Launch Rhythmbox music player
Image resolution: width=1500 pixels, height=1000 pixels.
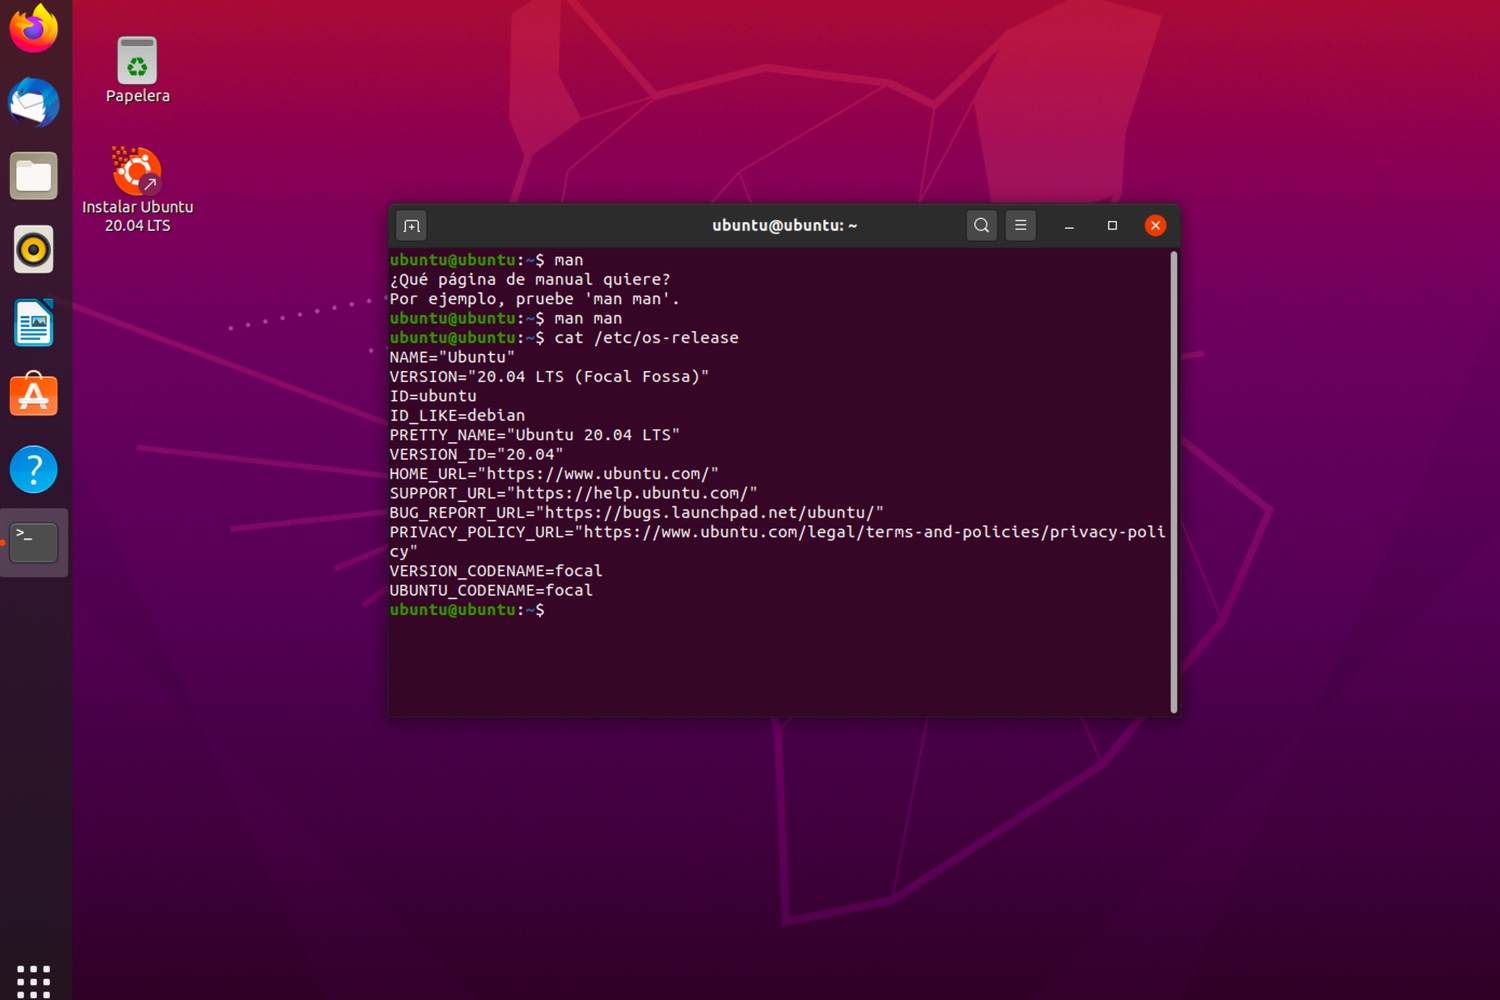[33, 249]
